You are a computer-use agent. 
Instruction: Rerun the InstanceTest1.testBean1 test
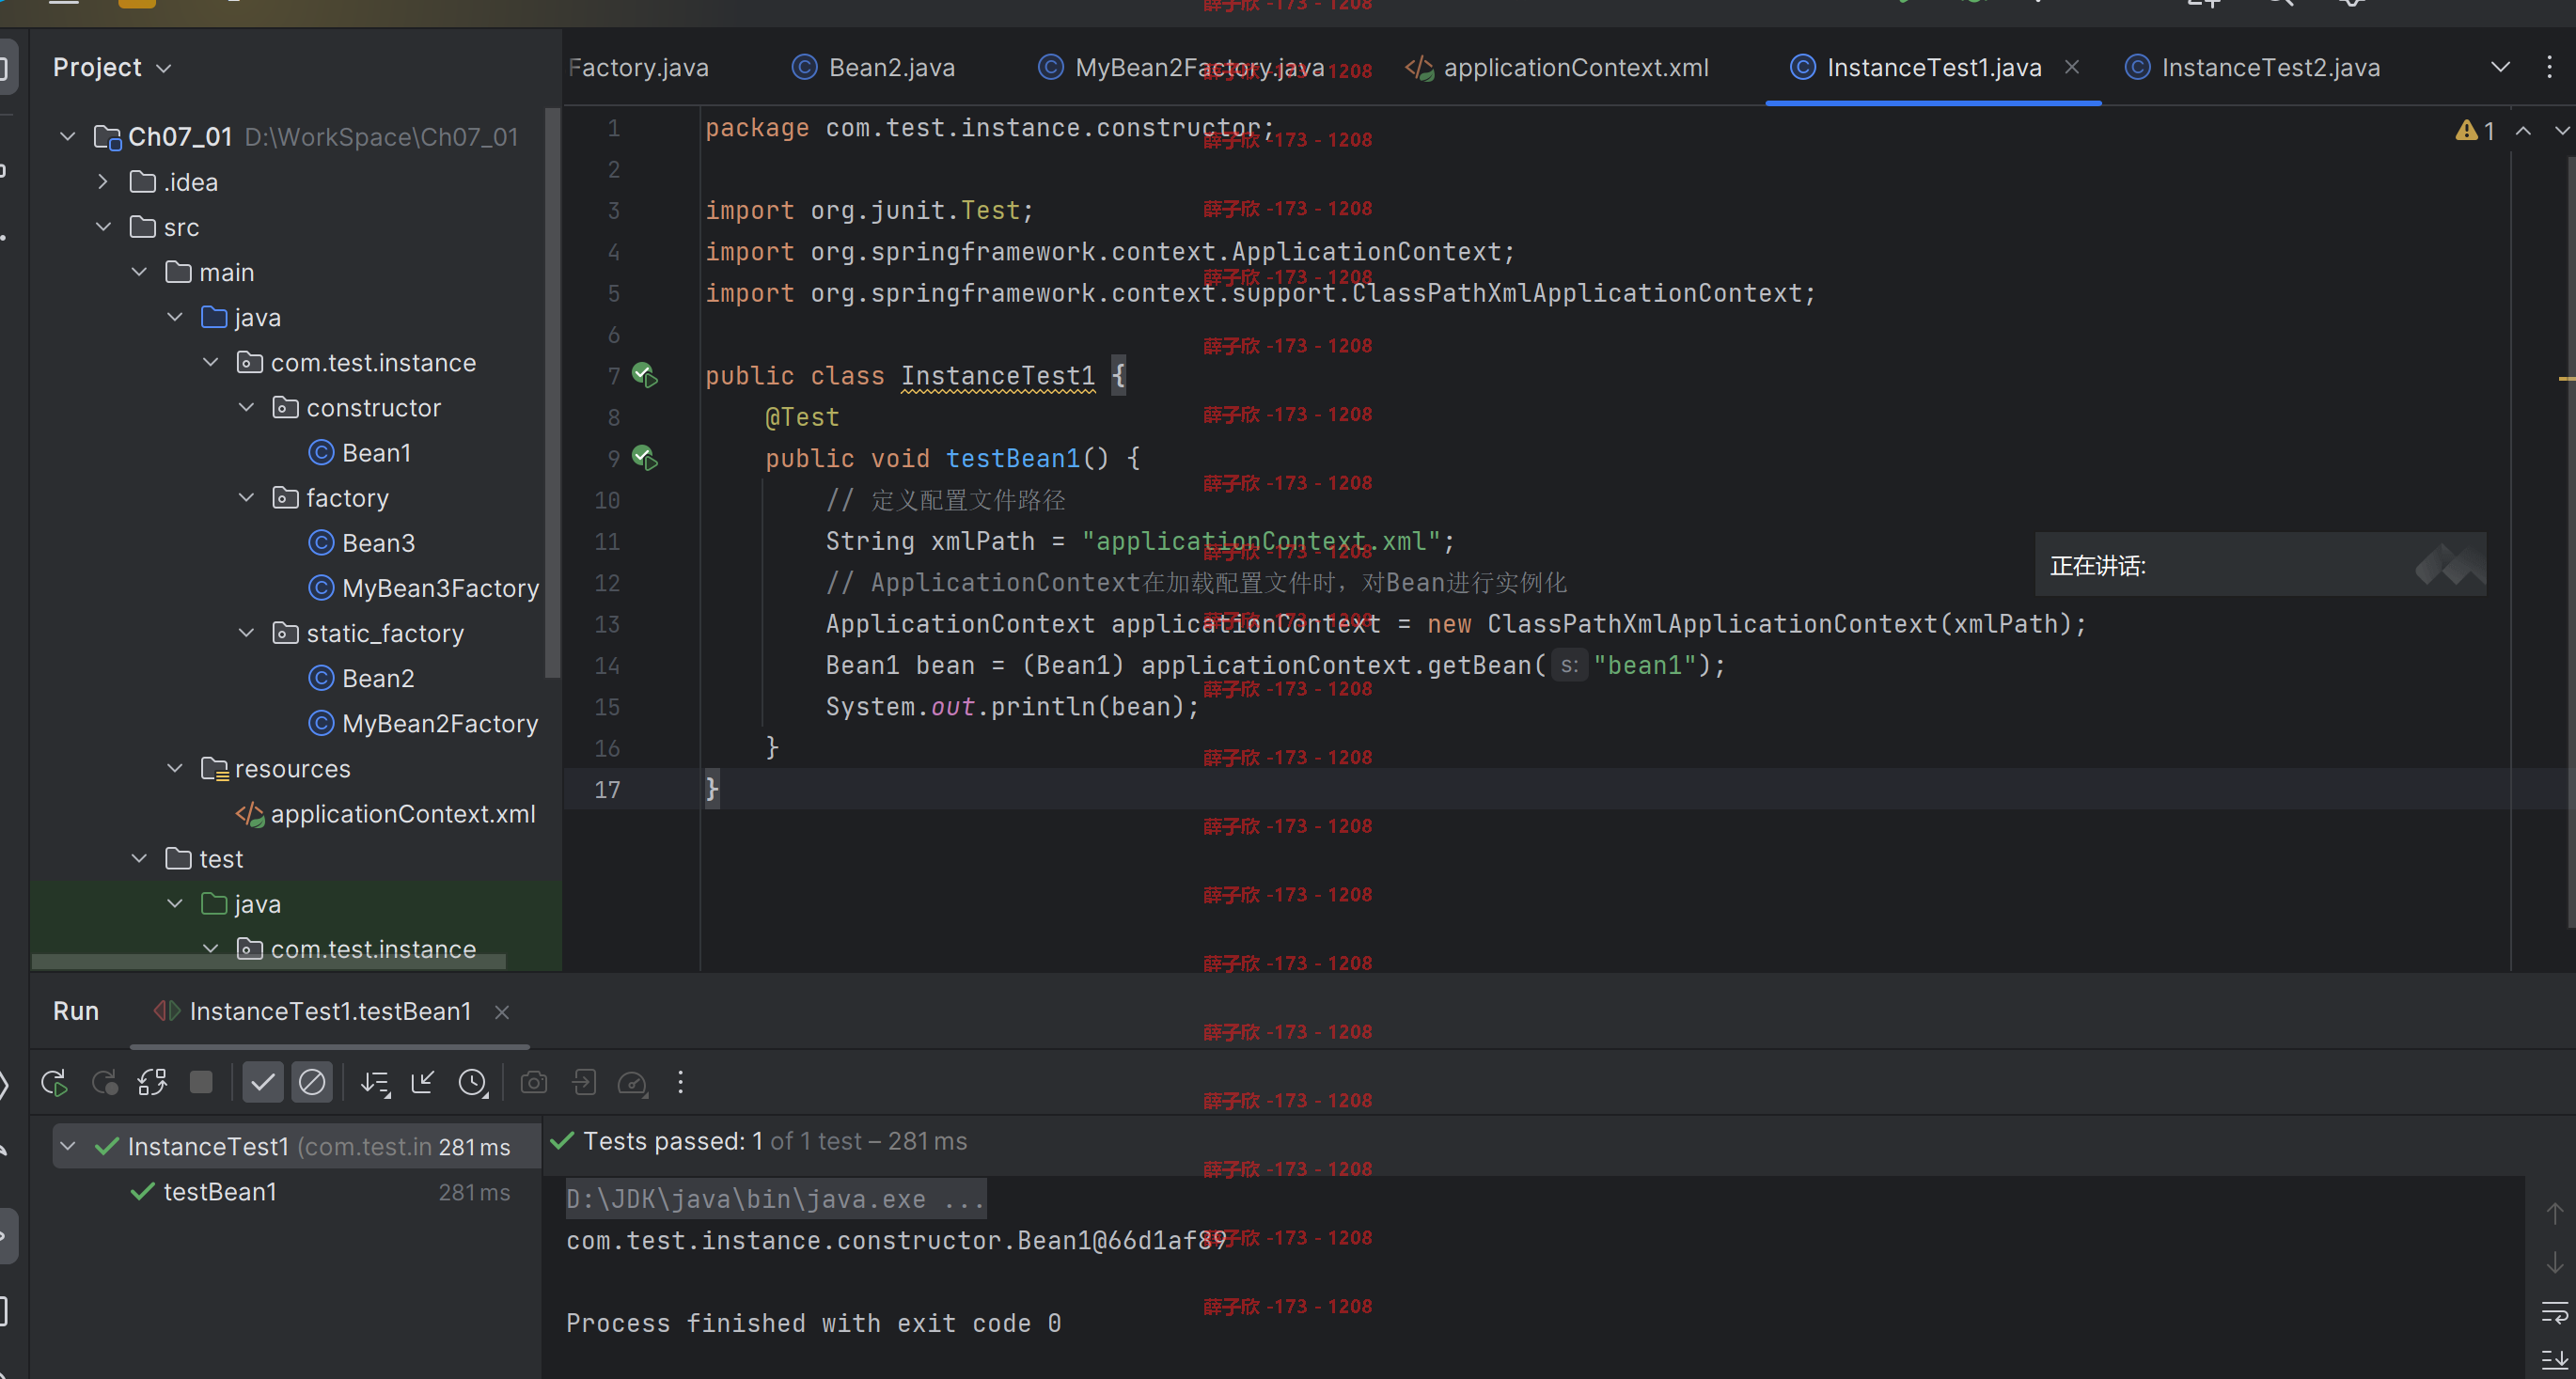point(54,1083)
